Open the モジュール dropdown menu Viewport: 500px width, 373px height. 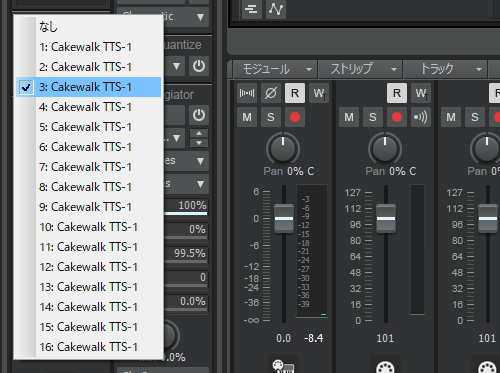point(275,69)
